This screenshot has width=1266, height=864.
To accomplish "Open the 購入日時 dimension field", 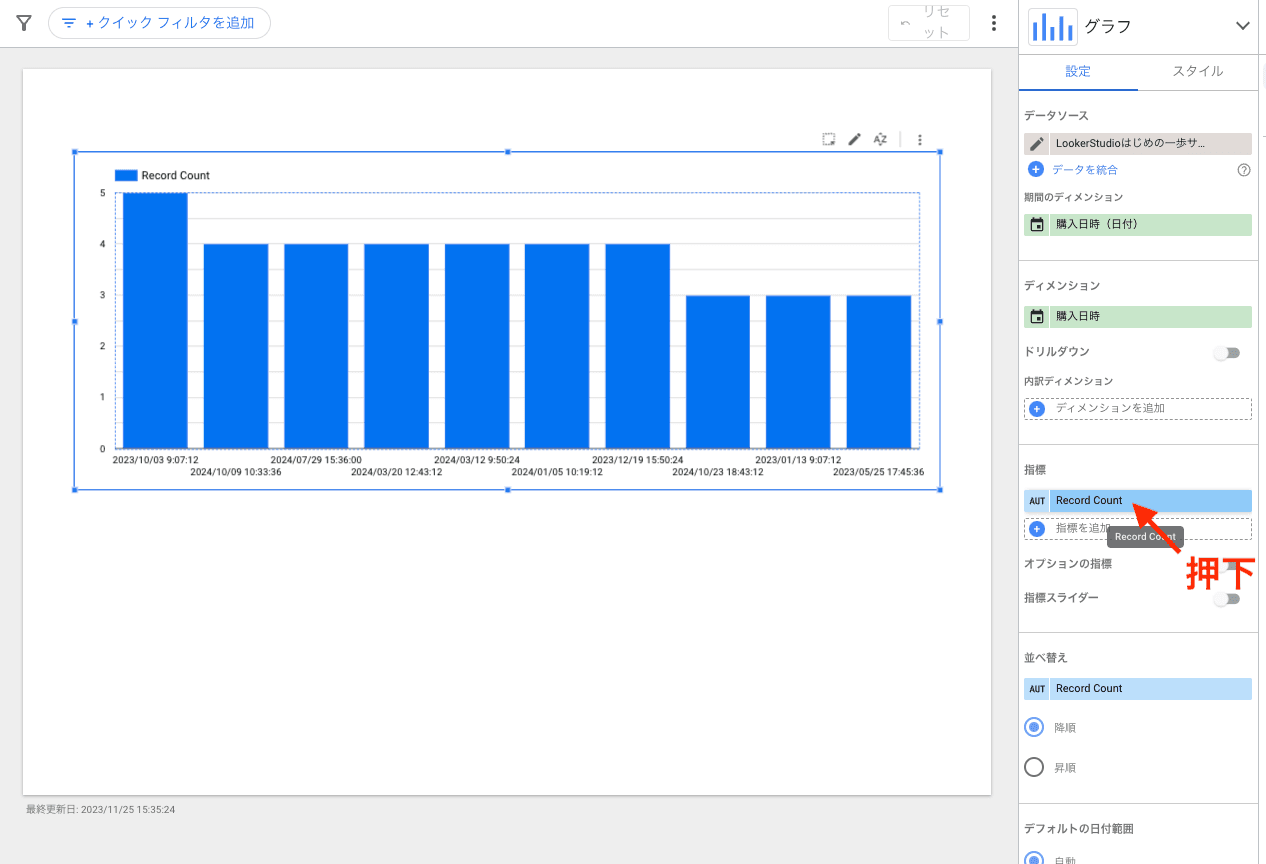I will point(1138,317).
